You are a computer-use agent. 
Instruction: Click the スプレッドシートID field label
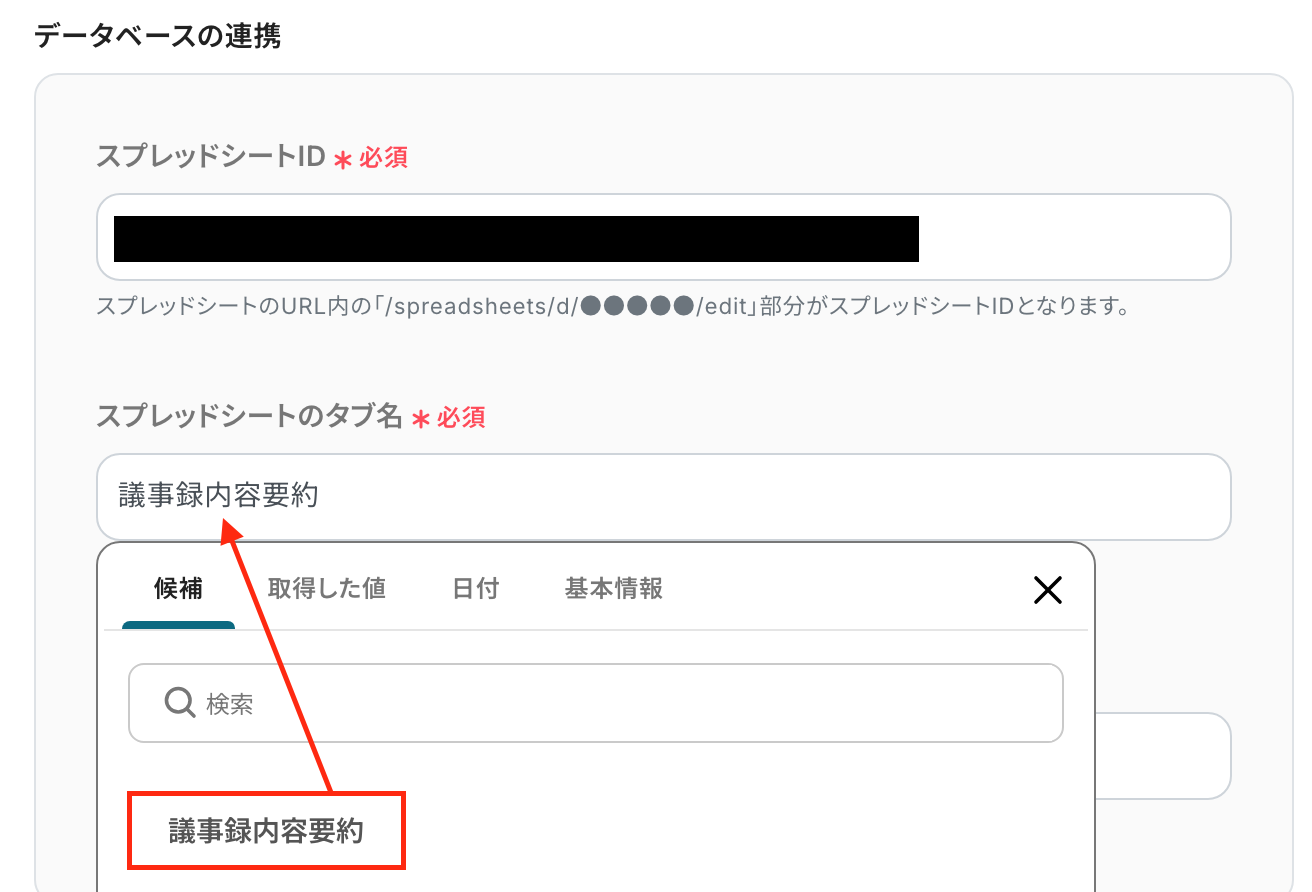211,156
